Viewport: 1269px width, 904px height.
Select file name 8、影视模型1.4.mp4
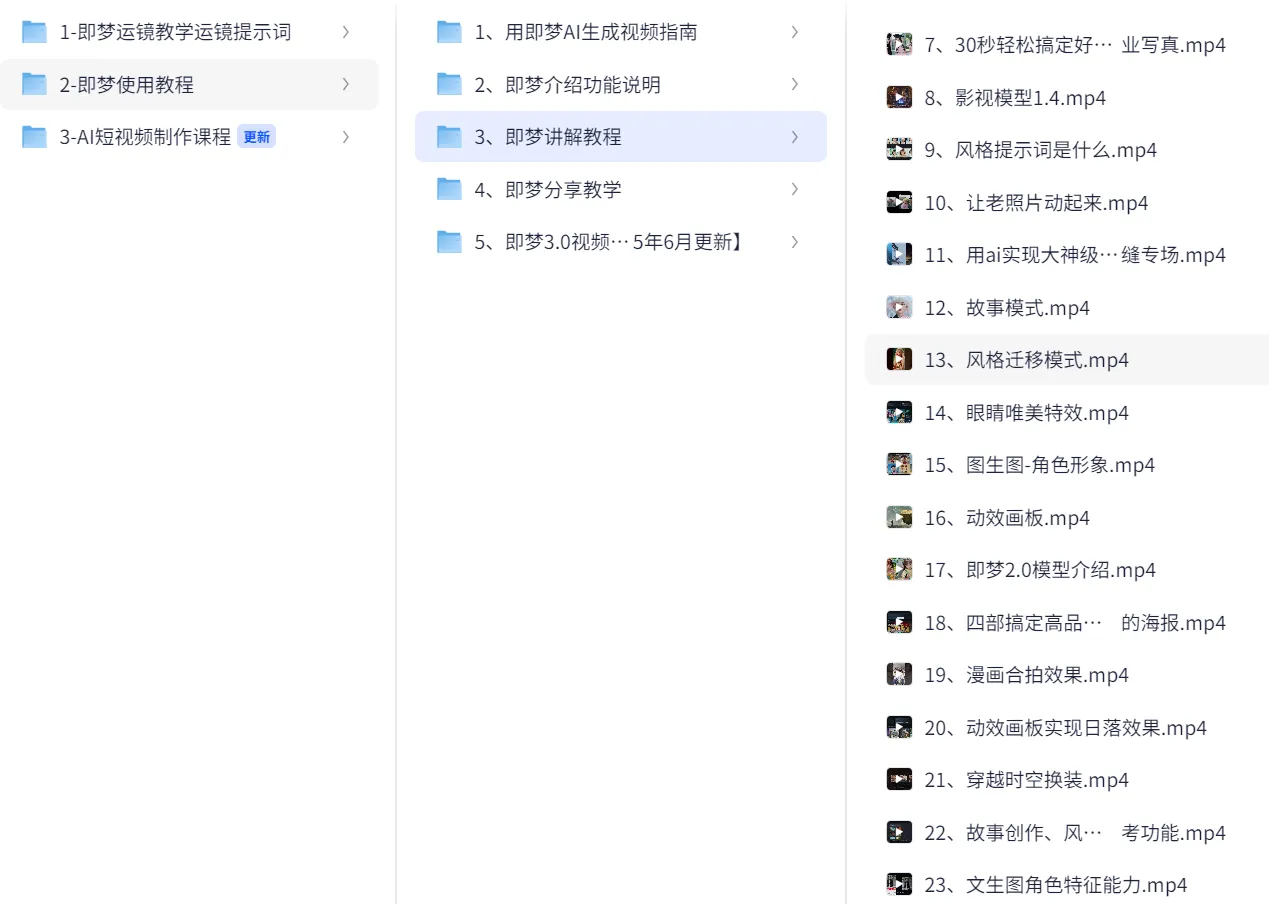(1015, 98)
